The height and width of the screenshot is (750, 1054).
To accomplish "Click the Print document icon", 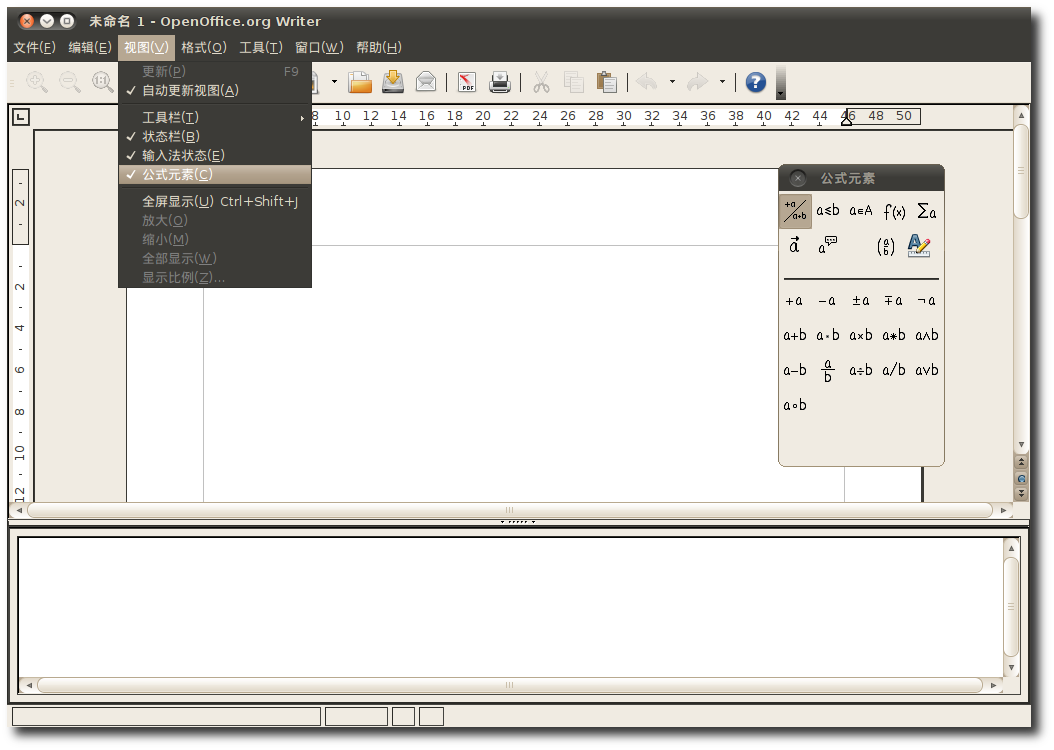I will pyautogui.click(x=500, y=82).
